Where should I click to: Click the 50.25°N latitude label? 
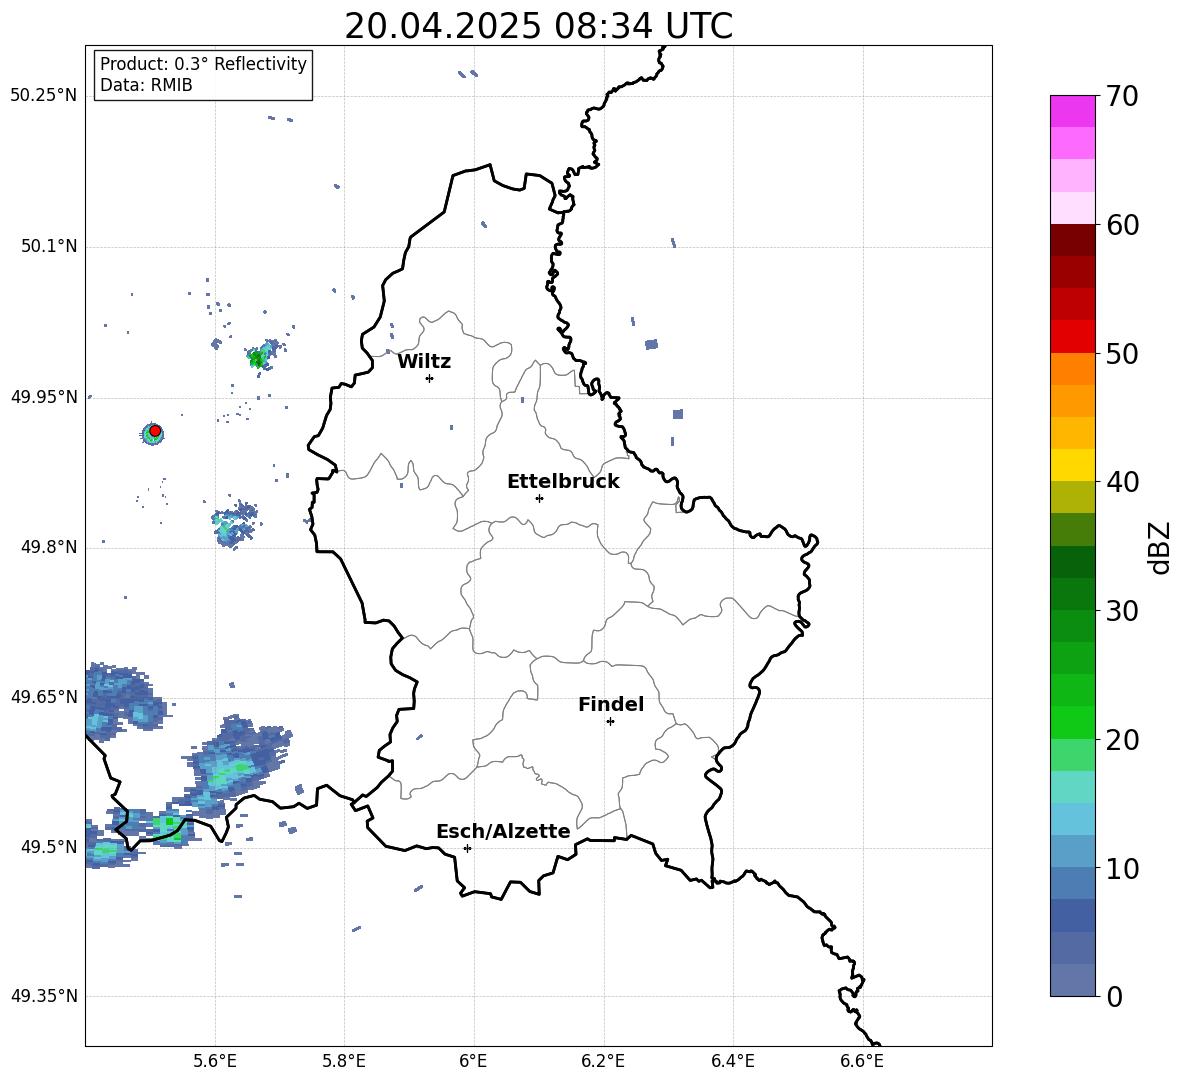44,96
